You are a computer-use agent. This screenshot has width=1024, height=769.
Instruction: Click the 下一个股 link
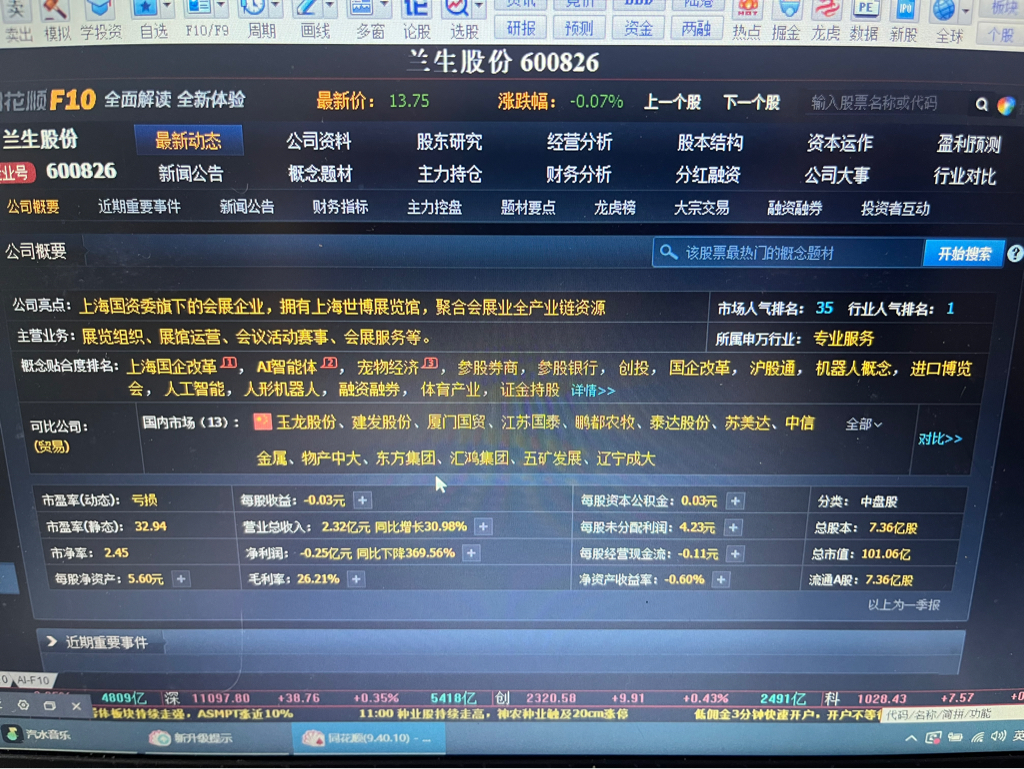[x=752, y=102]
